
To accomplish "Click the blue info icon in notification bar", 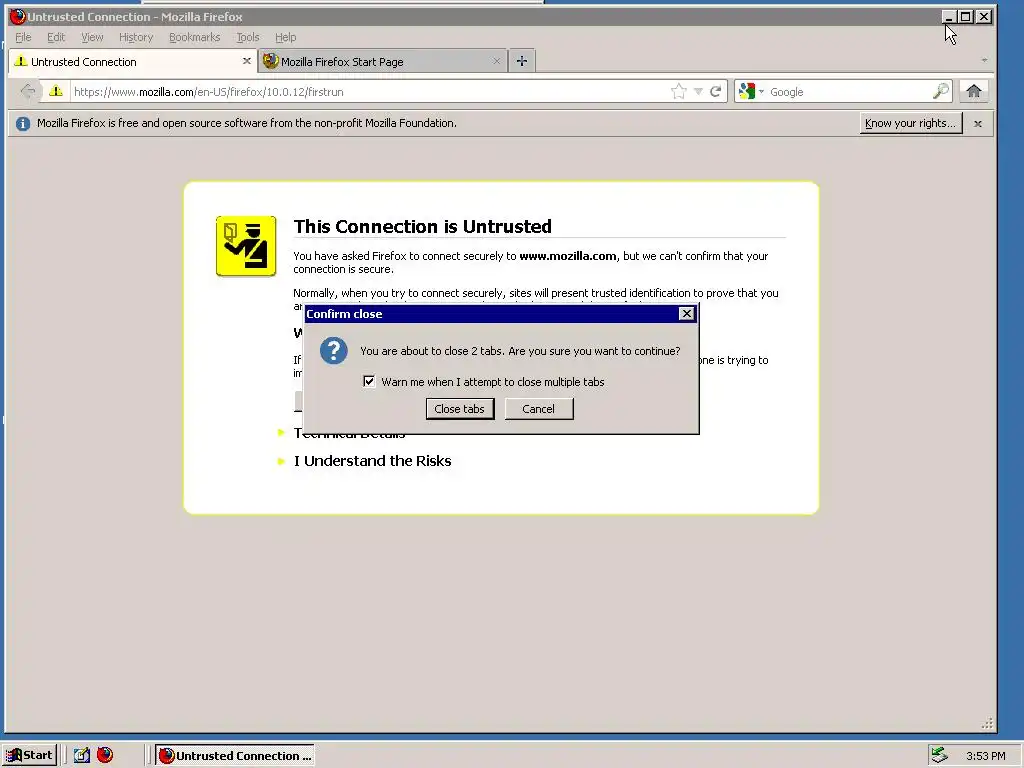I will [23, 123].
